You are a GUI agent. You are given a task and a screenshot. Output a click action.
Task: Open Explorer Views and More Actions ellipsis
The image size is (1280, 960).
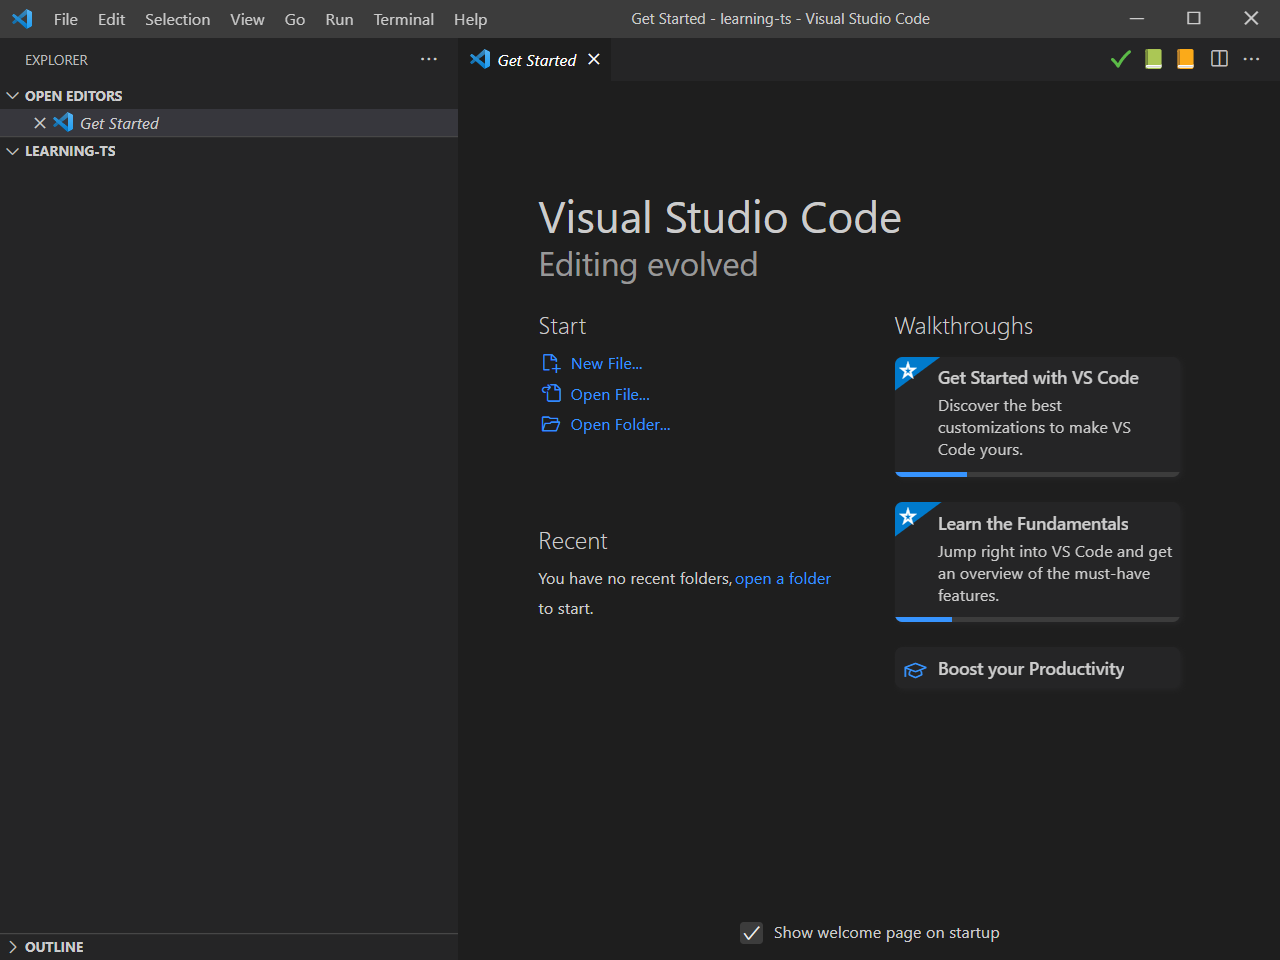[x=429, y=59]
